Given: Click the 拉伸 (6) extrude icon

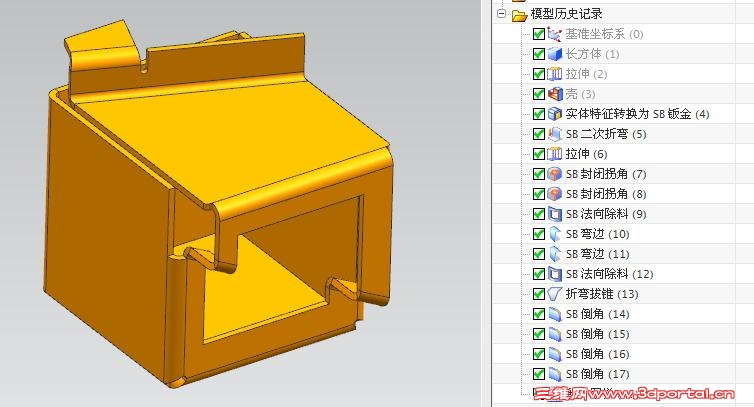Looking at the screenshot, I should [x=554, y=154].
